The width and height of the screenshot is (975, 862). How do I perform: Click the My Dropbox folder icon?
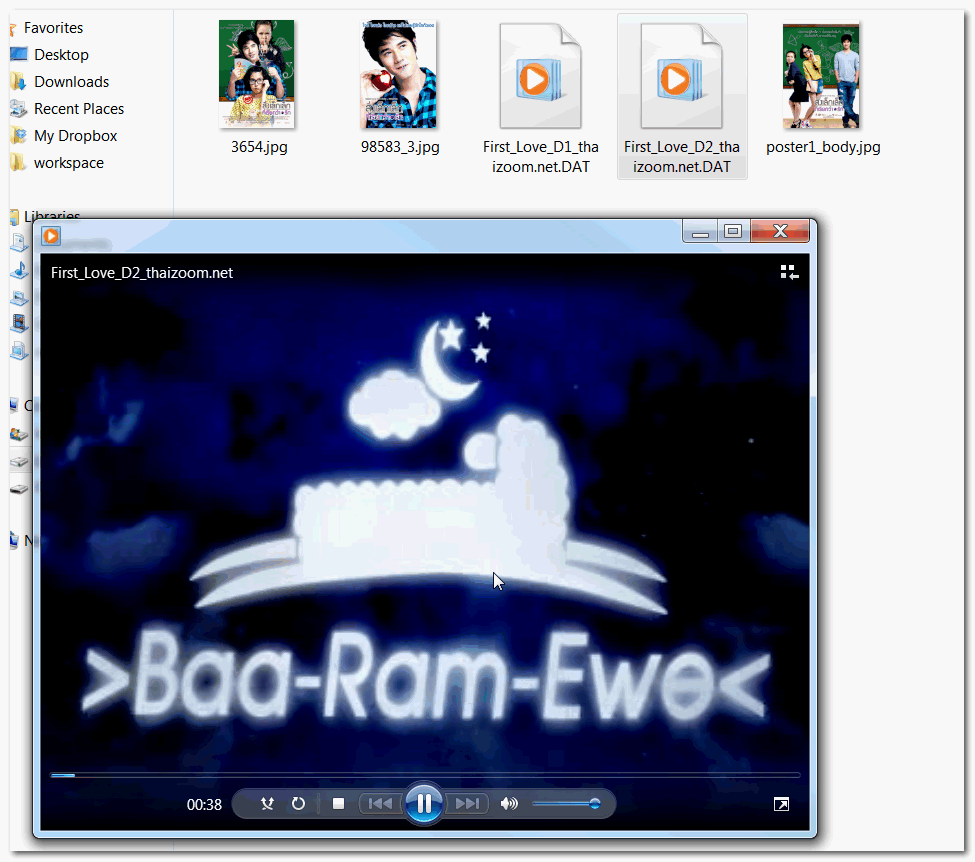pyautogui.click(x=19, y=136)
